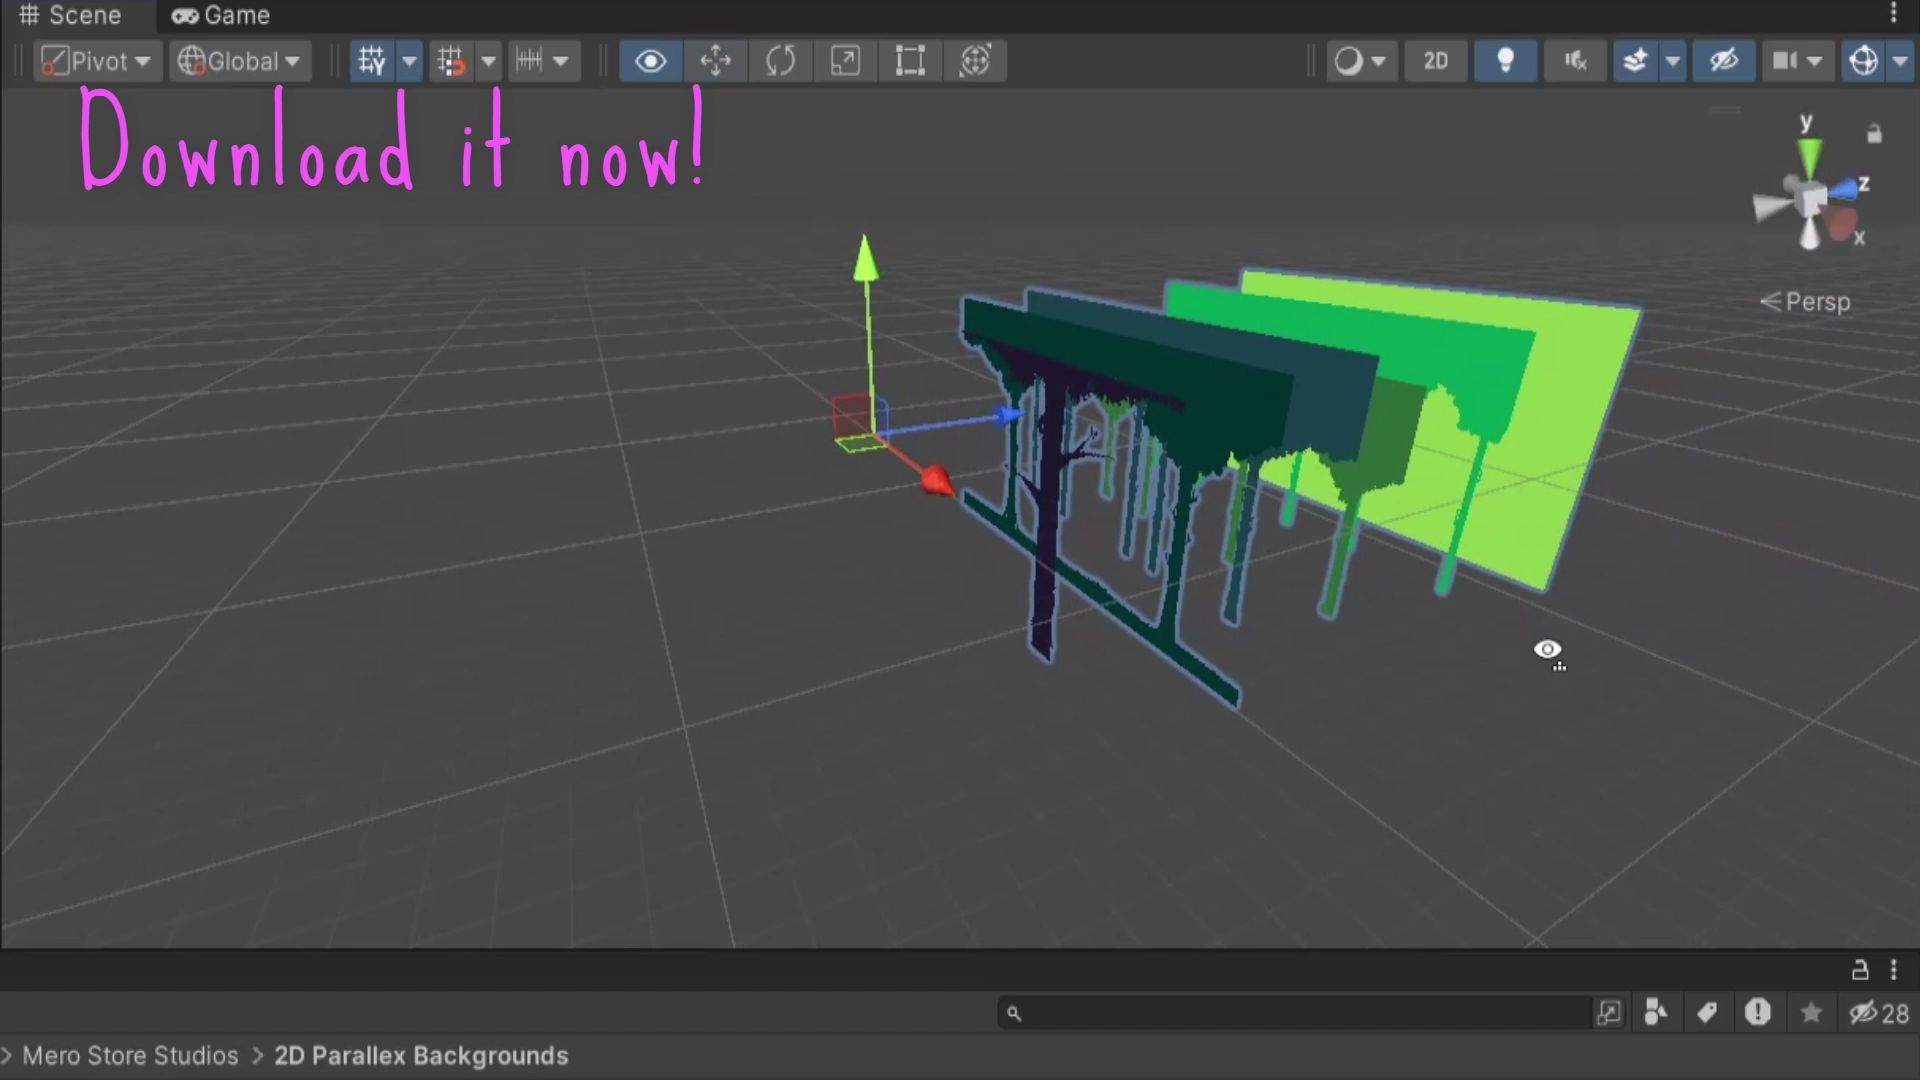Open Project panel more options menu
This screenshot has height=1080, width=1920.
(1893, 970)
